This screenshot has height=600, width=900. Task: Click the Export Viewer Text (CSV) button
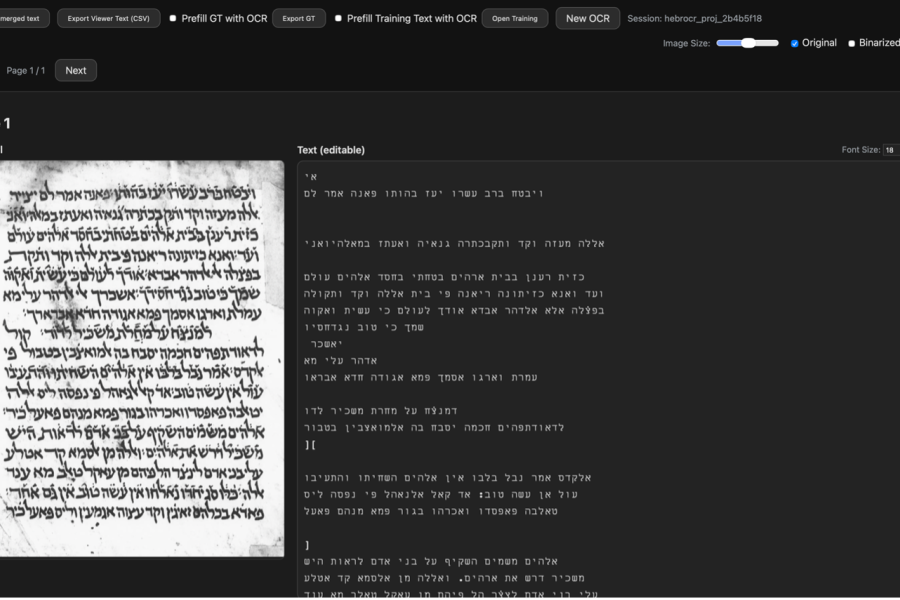click(x=108, y=18)
